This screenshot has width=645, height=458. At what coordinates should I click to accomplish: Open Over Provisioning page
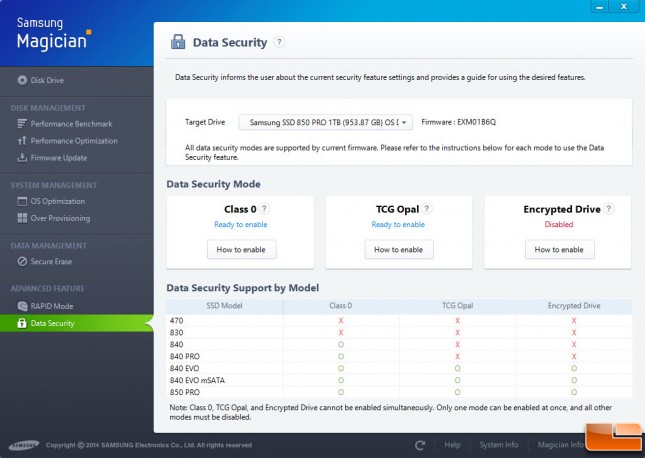(x=60, y=218)
